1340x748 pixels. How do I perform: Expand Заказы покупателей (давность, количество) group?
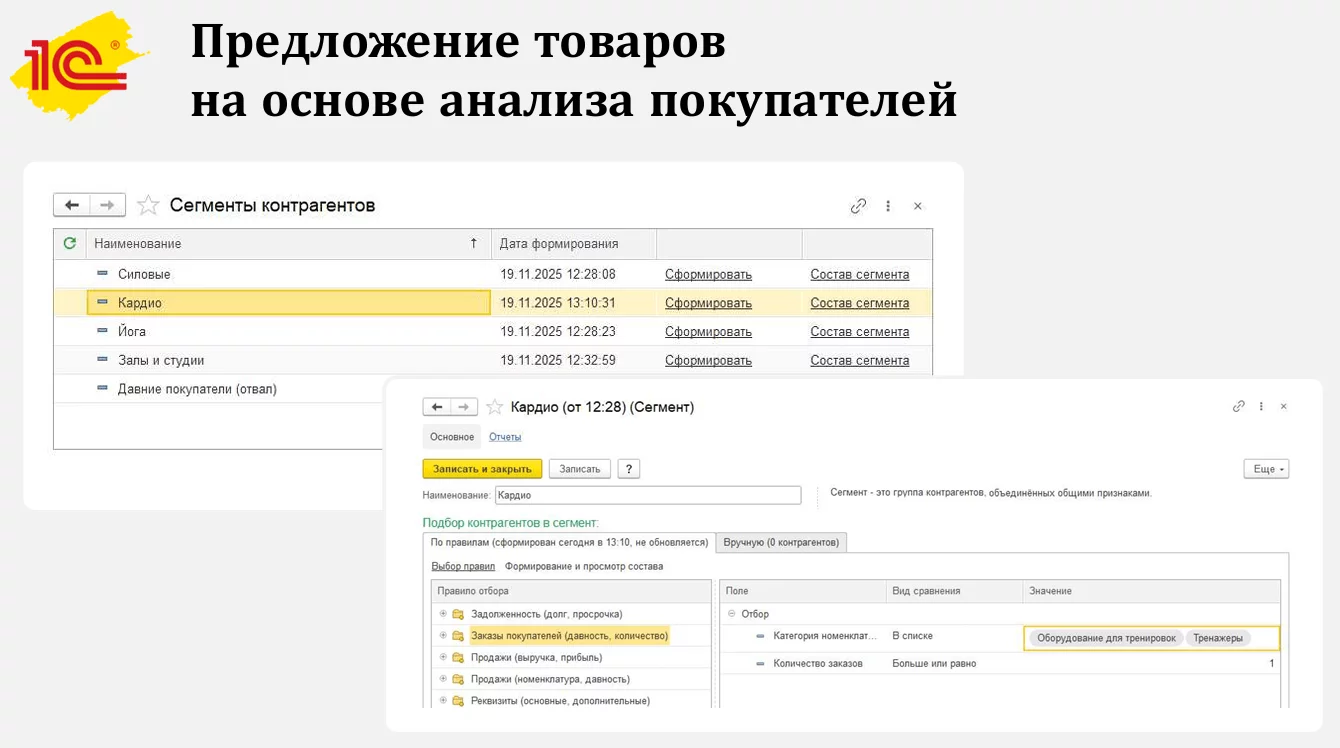pos(443,636)
